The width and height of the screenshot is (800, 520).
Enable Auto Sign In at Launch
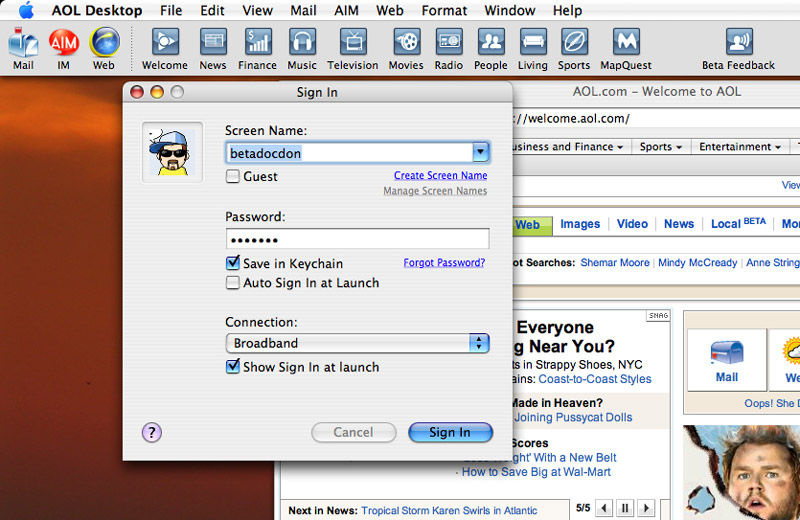(233, 283)
